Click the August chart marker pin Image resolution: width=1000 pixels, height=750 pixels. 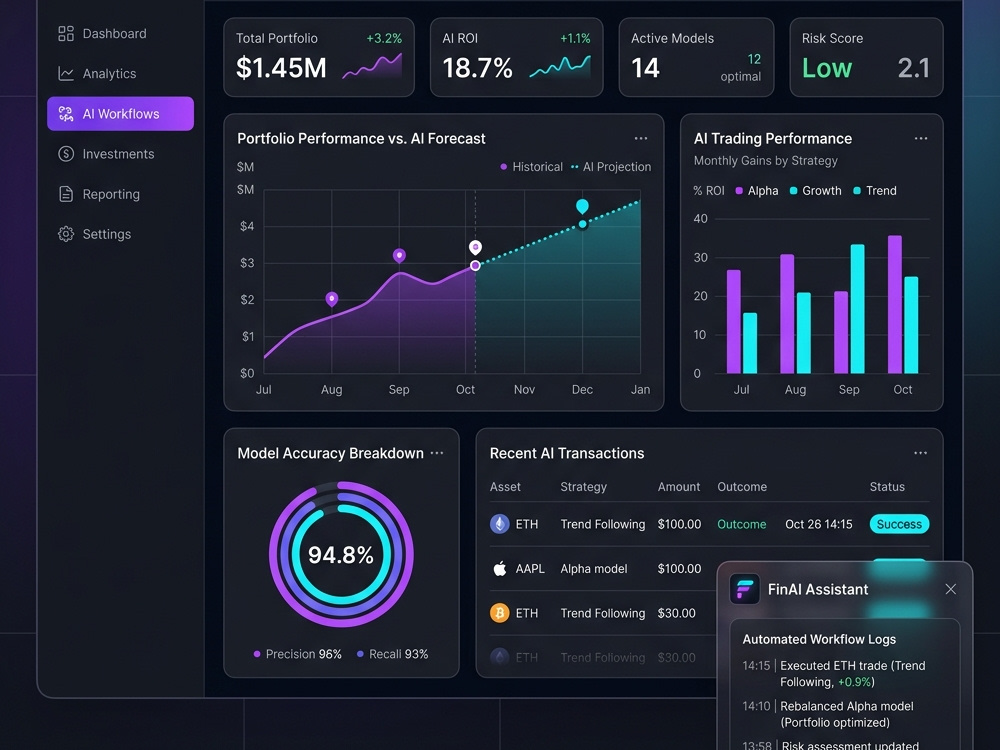332,298
